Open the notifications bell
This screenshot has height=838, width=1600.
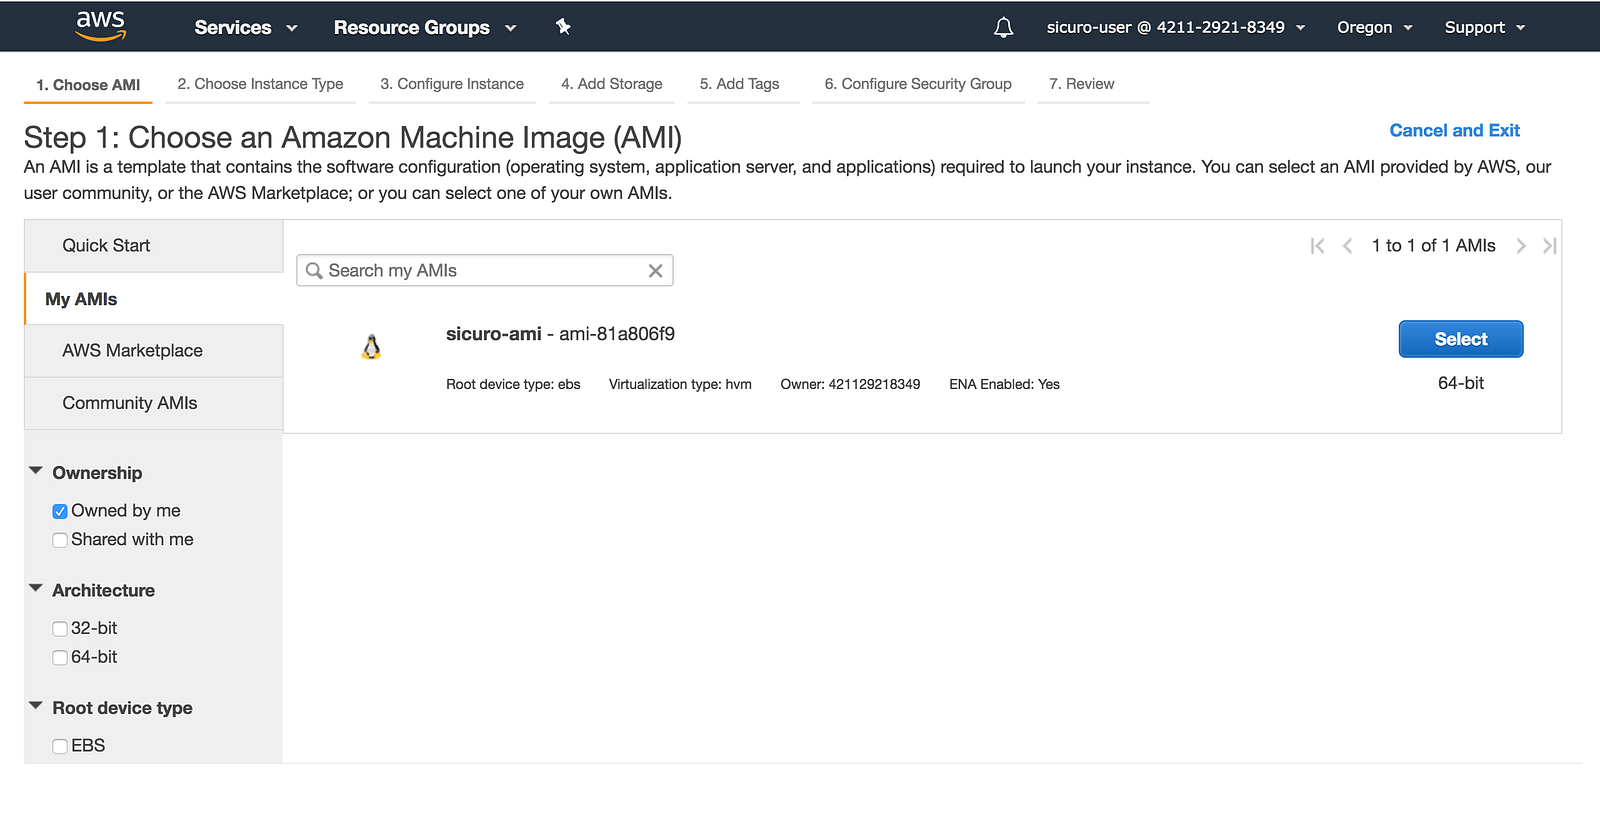[1003, 27]
